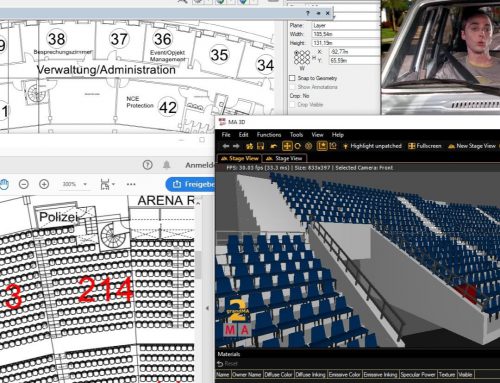Click the help question mark on palette title bar
Screen dimensions: 500x383
308,13
